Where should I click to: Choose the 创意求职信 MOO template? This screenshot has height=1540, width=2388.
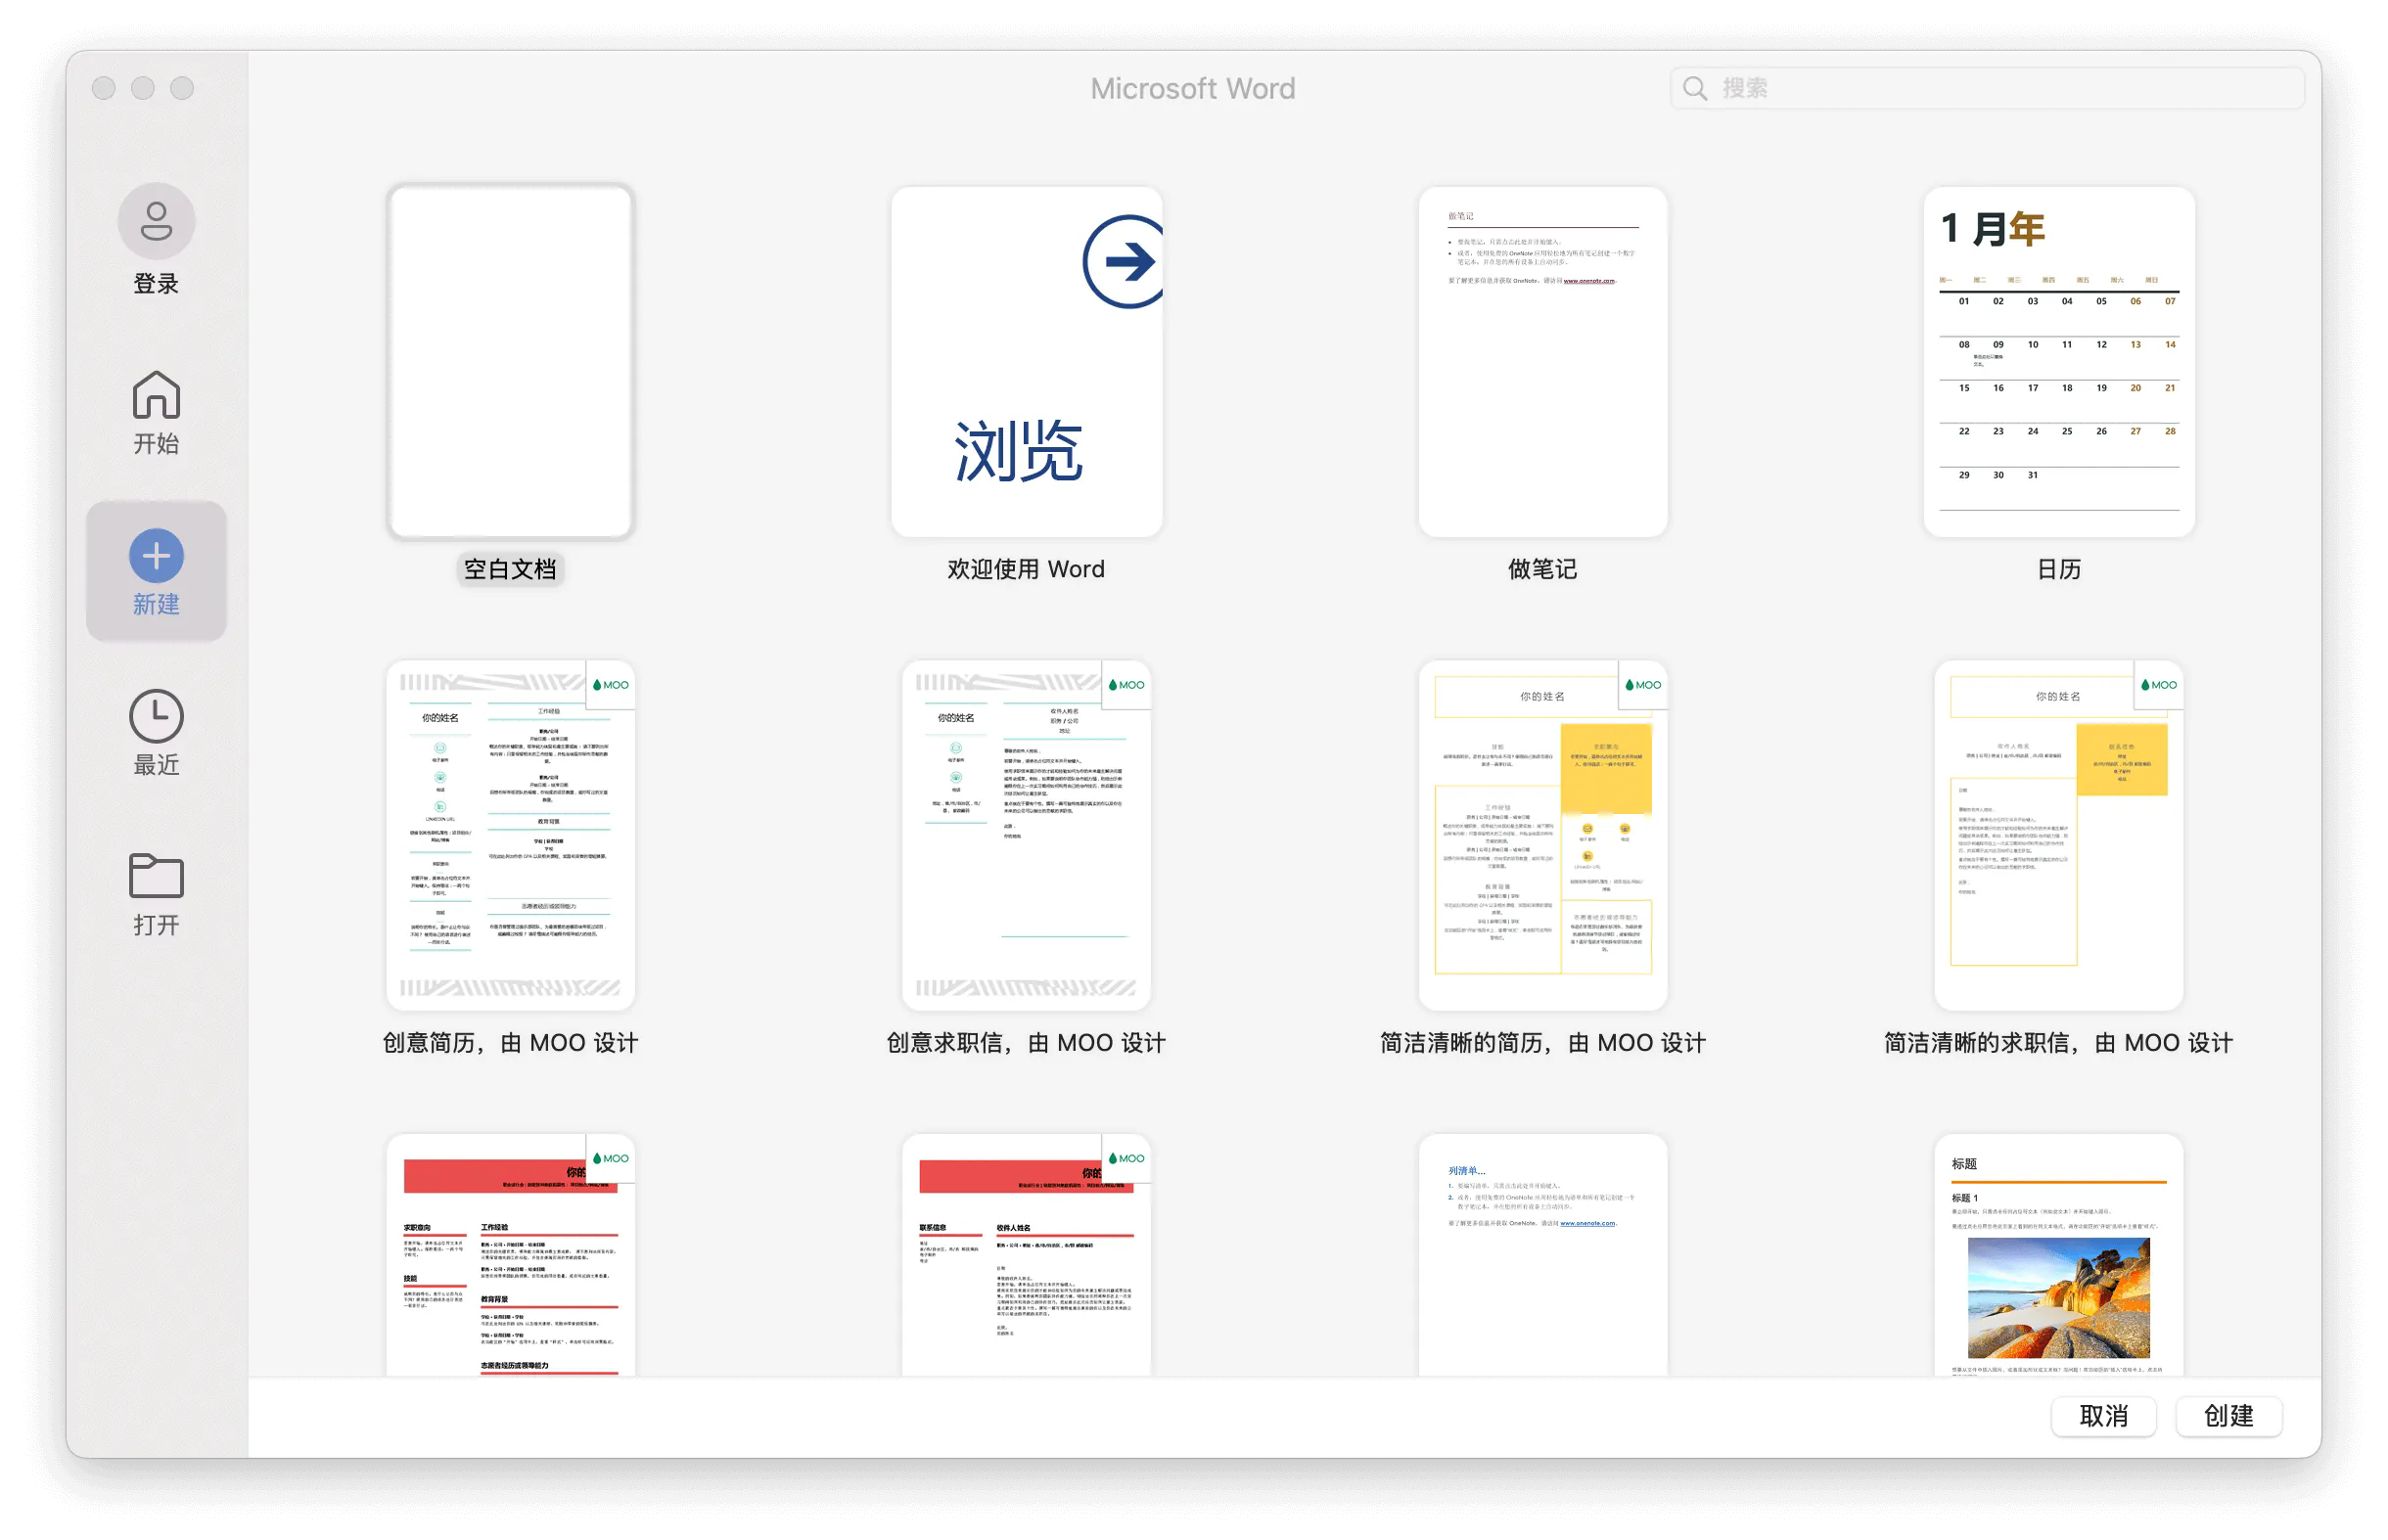(1024, 835)
